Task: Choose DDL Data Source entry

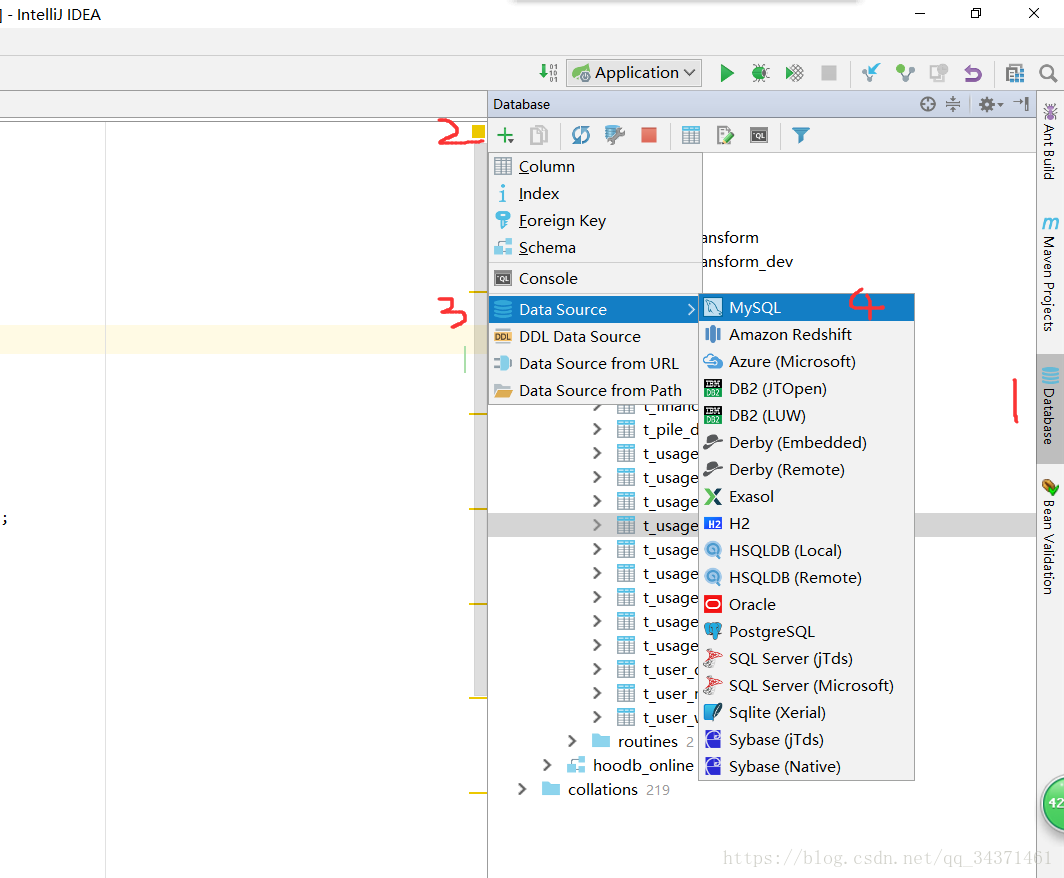Action: tap(595, 337)
